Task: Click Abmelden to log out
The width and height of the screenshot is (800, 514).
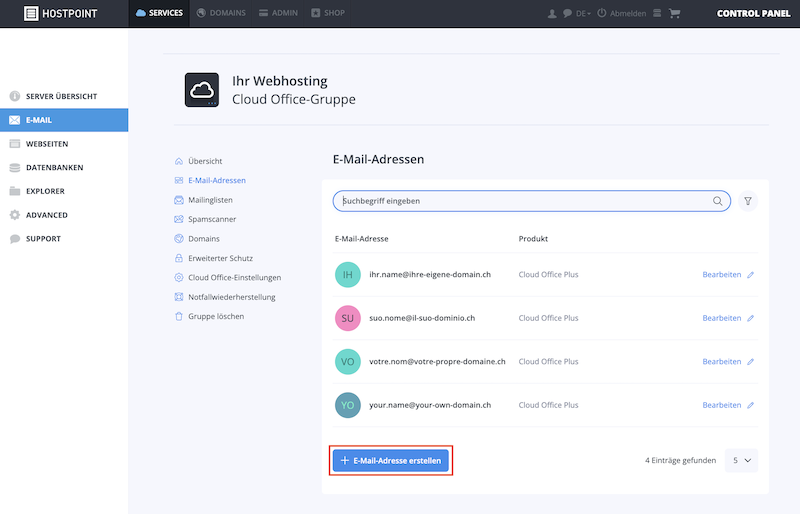Action: (622, 13)
